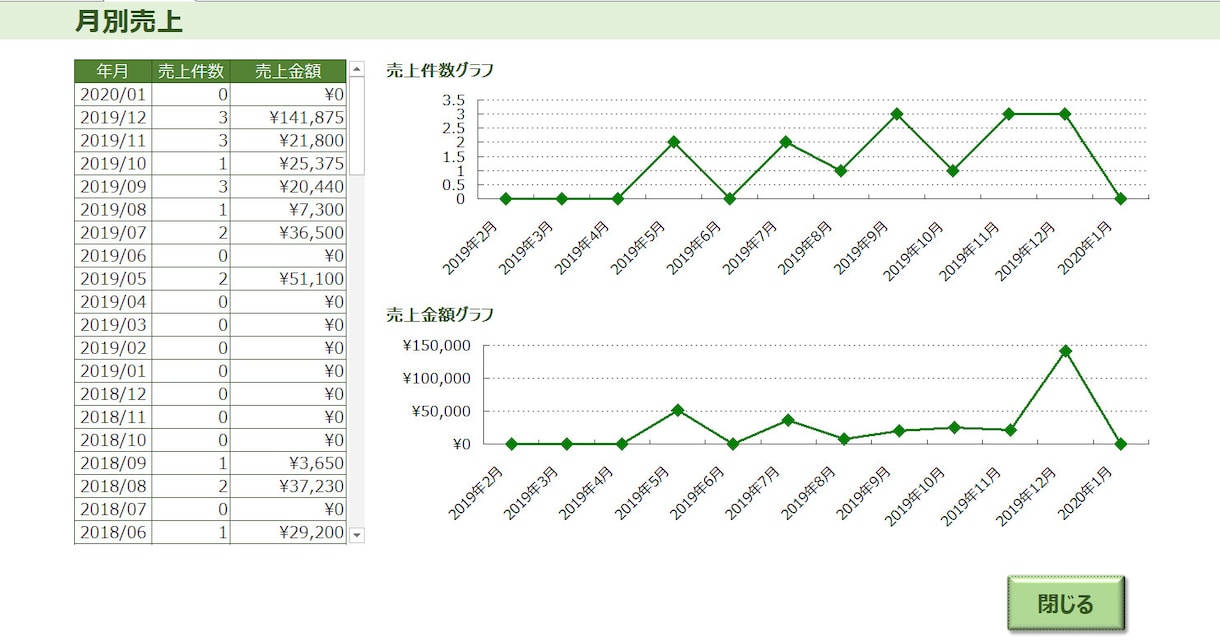The width and height of the screenshot is (1220, 642).
Task: Click the ¥37,230 amount cell
Action: click(288, 486)
